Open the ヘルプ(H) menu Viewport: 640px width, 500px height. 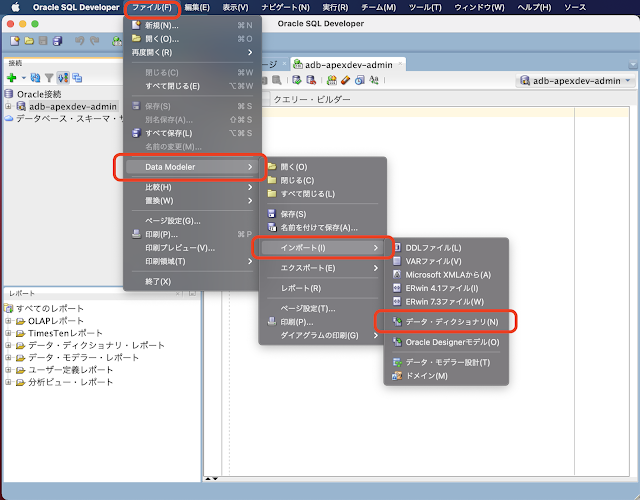pos(534,7)
